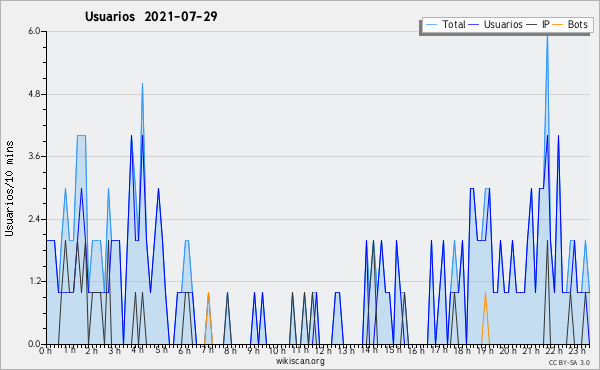Click the '12 h' x-axis label
Image resolution: width=600 pixels, height=370 pixels.
[x=323, y=350]
